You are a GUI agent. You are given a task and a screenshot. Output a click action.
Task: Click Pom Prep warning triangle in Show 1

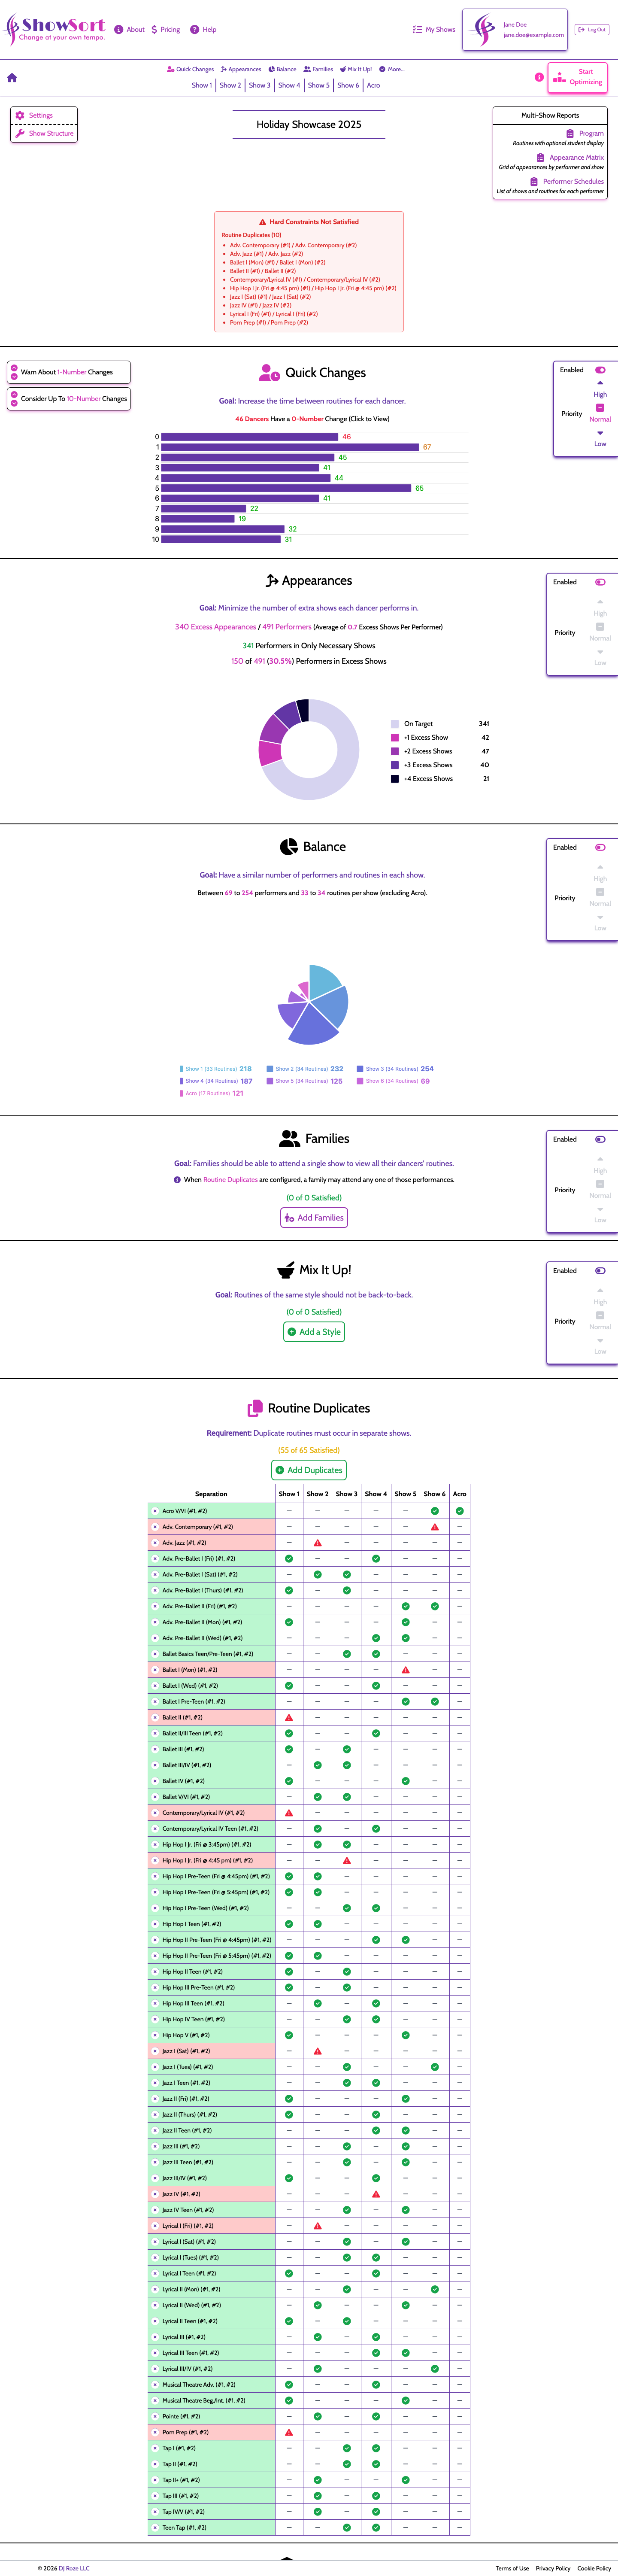click(x=289, y=2432)
